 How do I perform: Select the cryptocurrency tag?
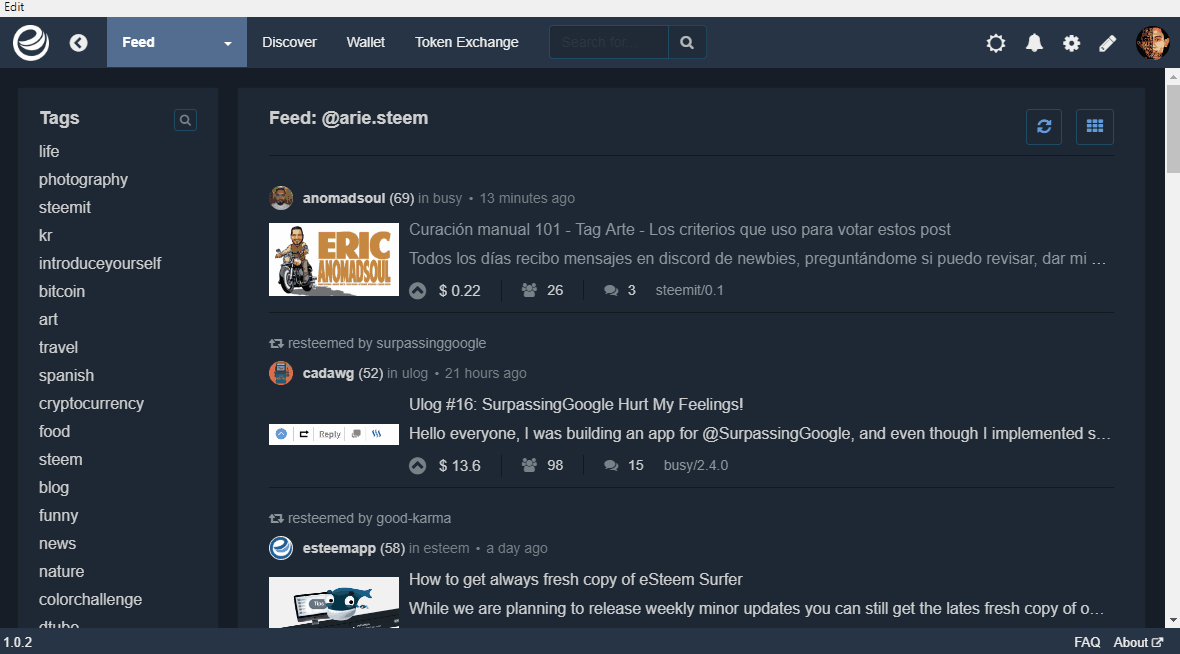[x=91, y=403]
